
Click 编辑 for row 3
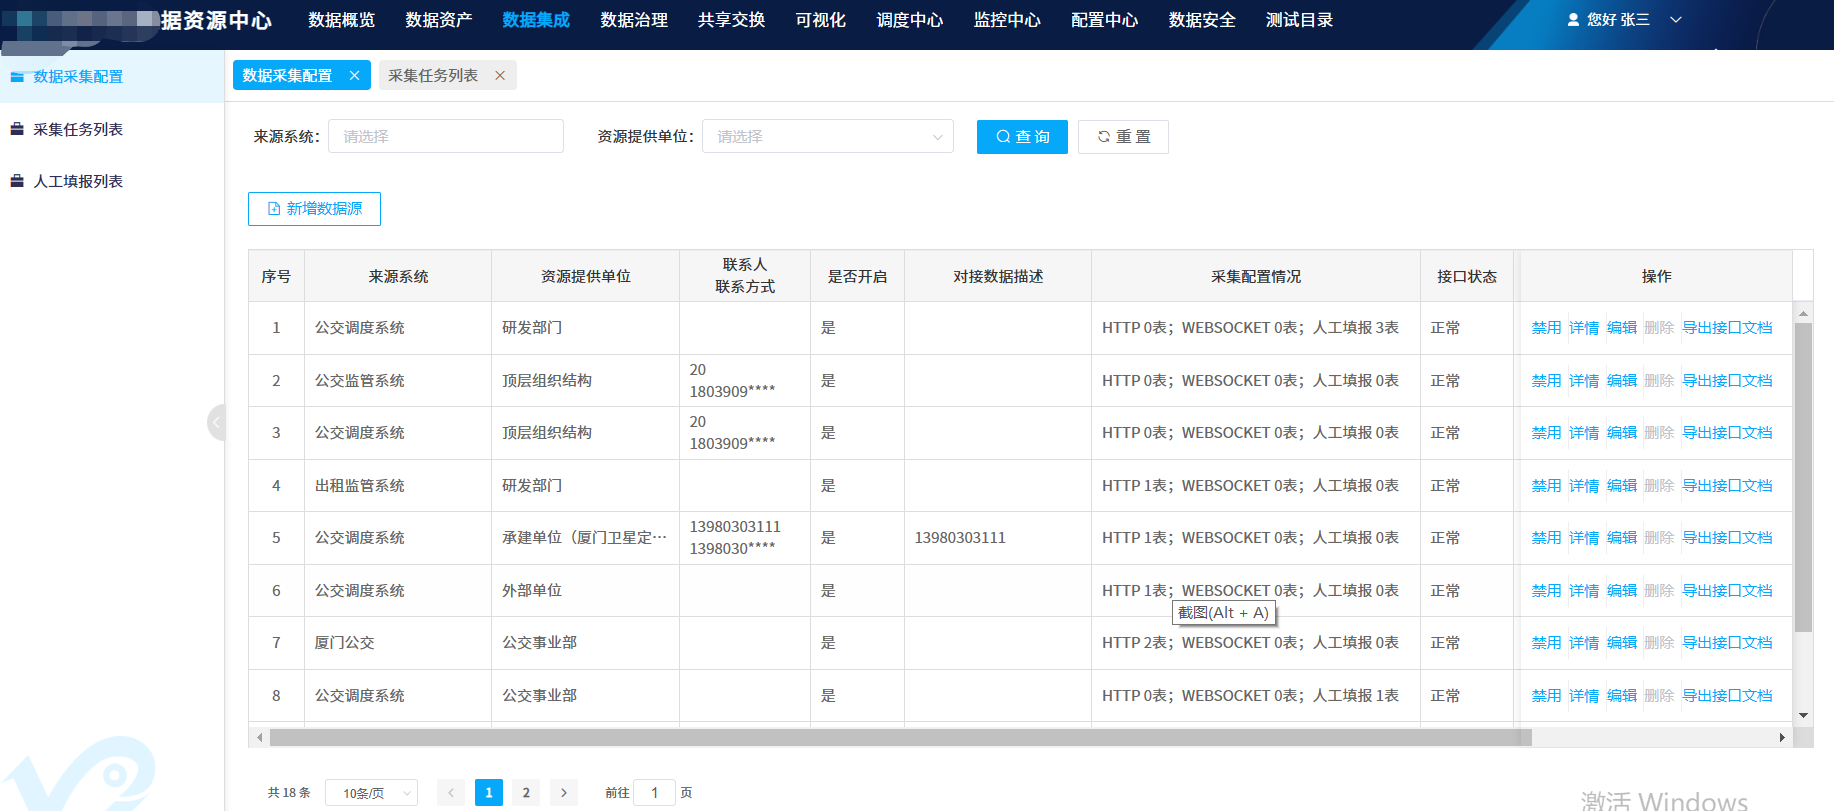[x=1622, y=433]
